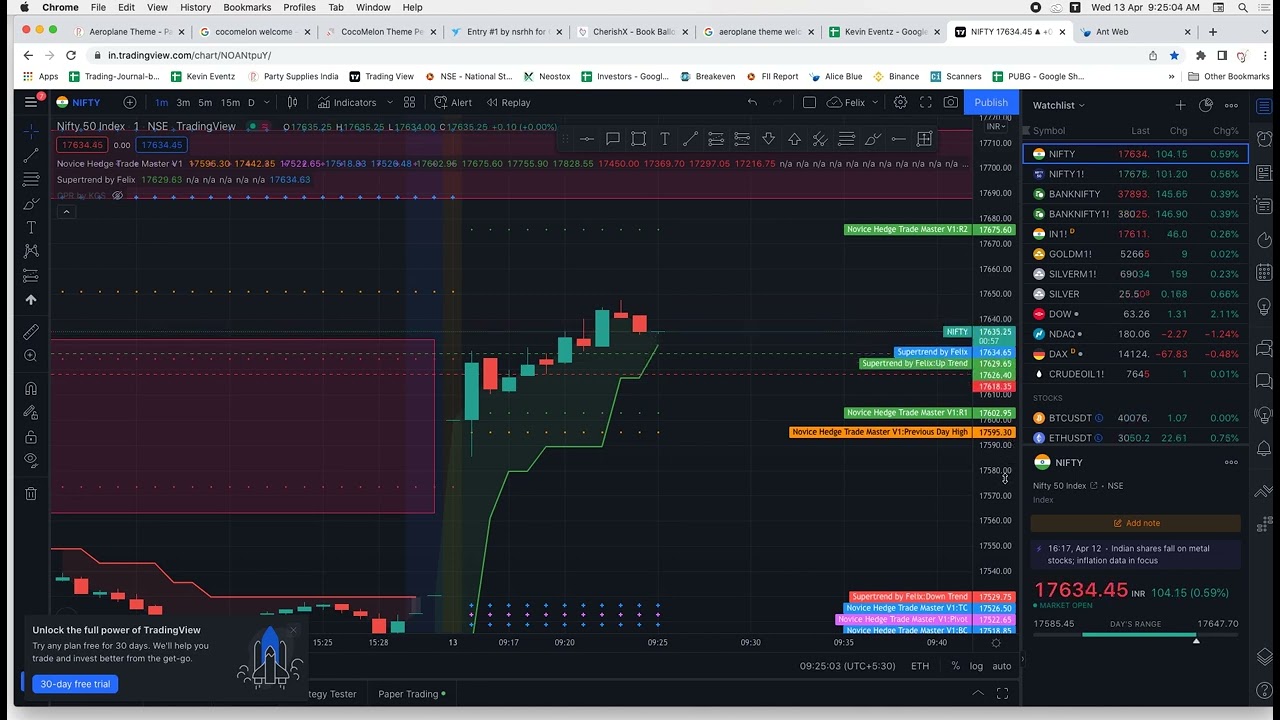This screenshot has width=1280, height=720.
Task: Collapse the bottom panel chevron
Action: pyautogui.click(x=978, y=694)
